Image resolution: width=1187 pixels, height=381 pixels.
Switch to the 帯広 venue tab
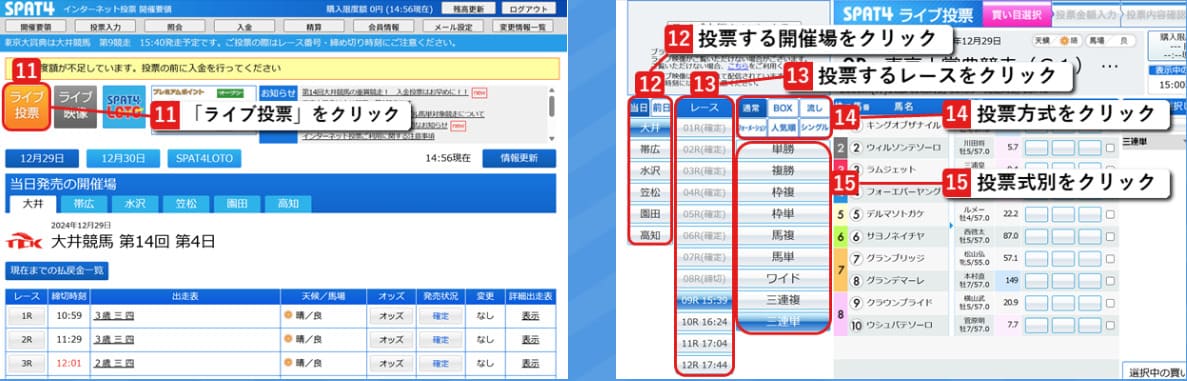[84, 203]
